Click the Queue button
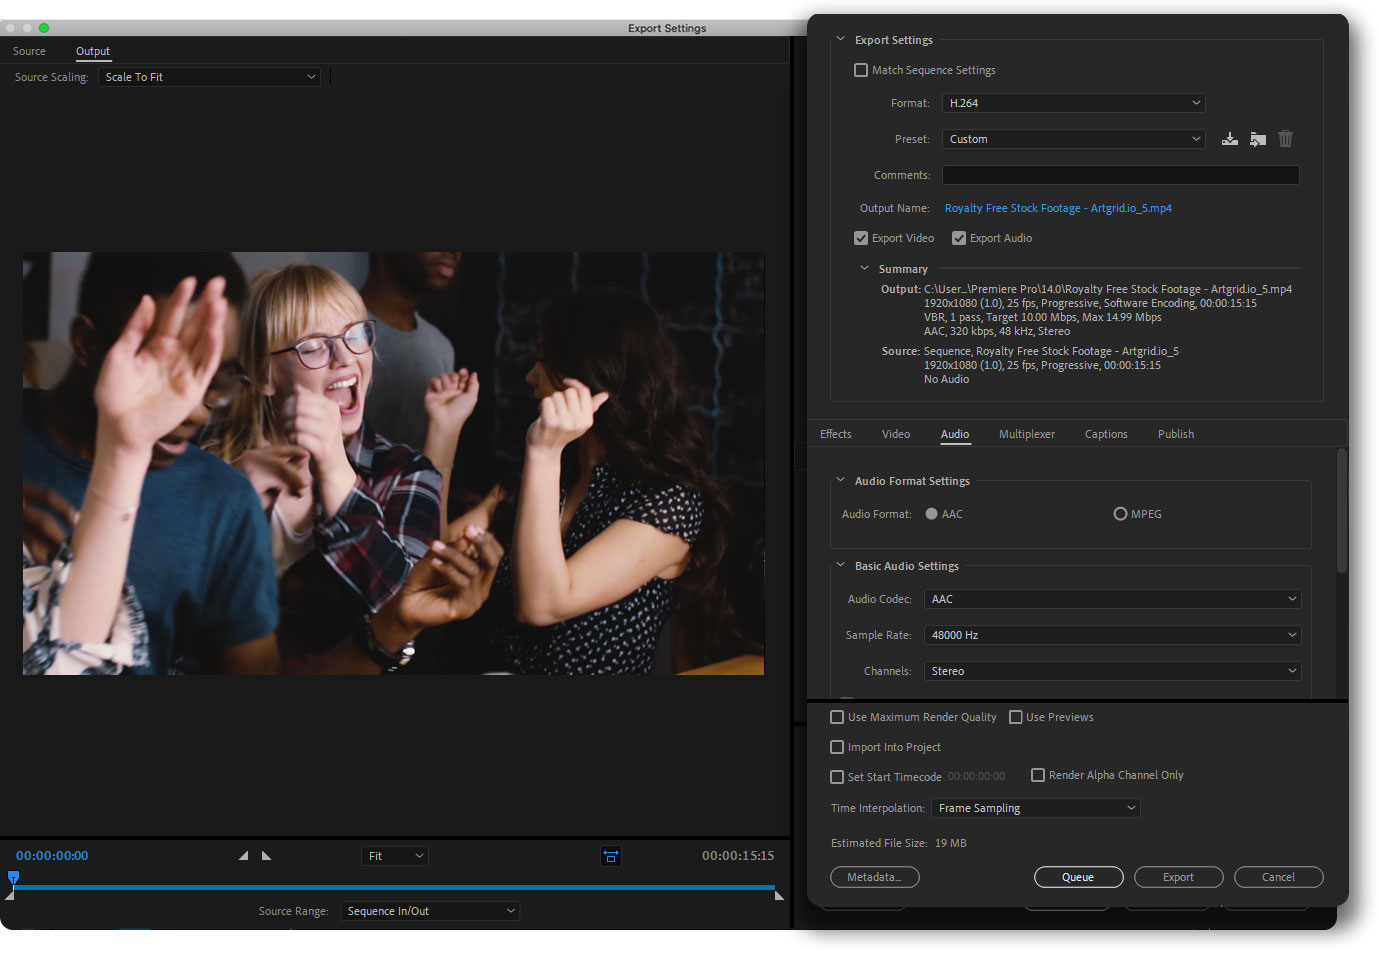This screenshot has width=1378, height=963. (1078, 877)
